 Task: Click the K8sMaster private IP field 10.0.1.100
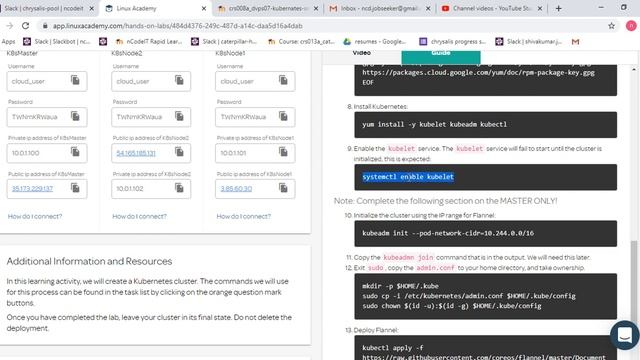point(47,153)
